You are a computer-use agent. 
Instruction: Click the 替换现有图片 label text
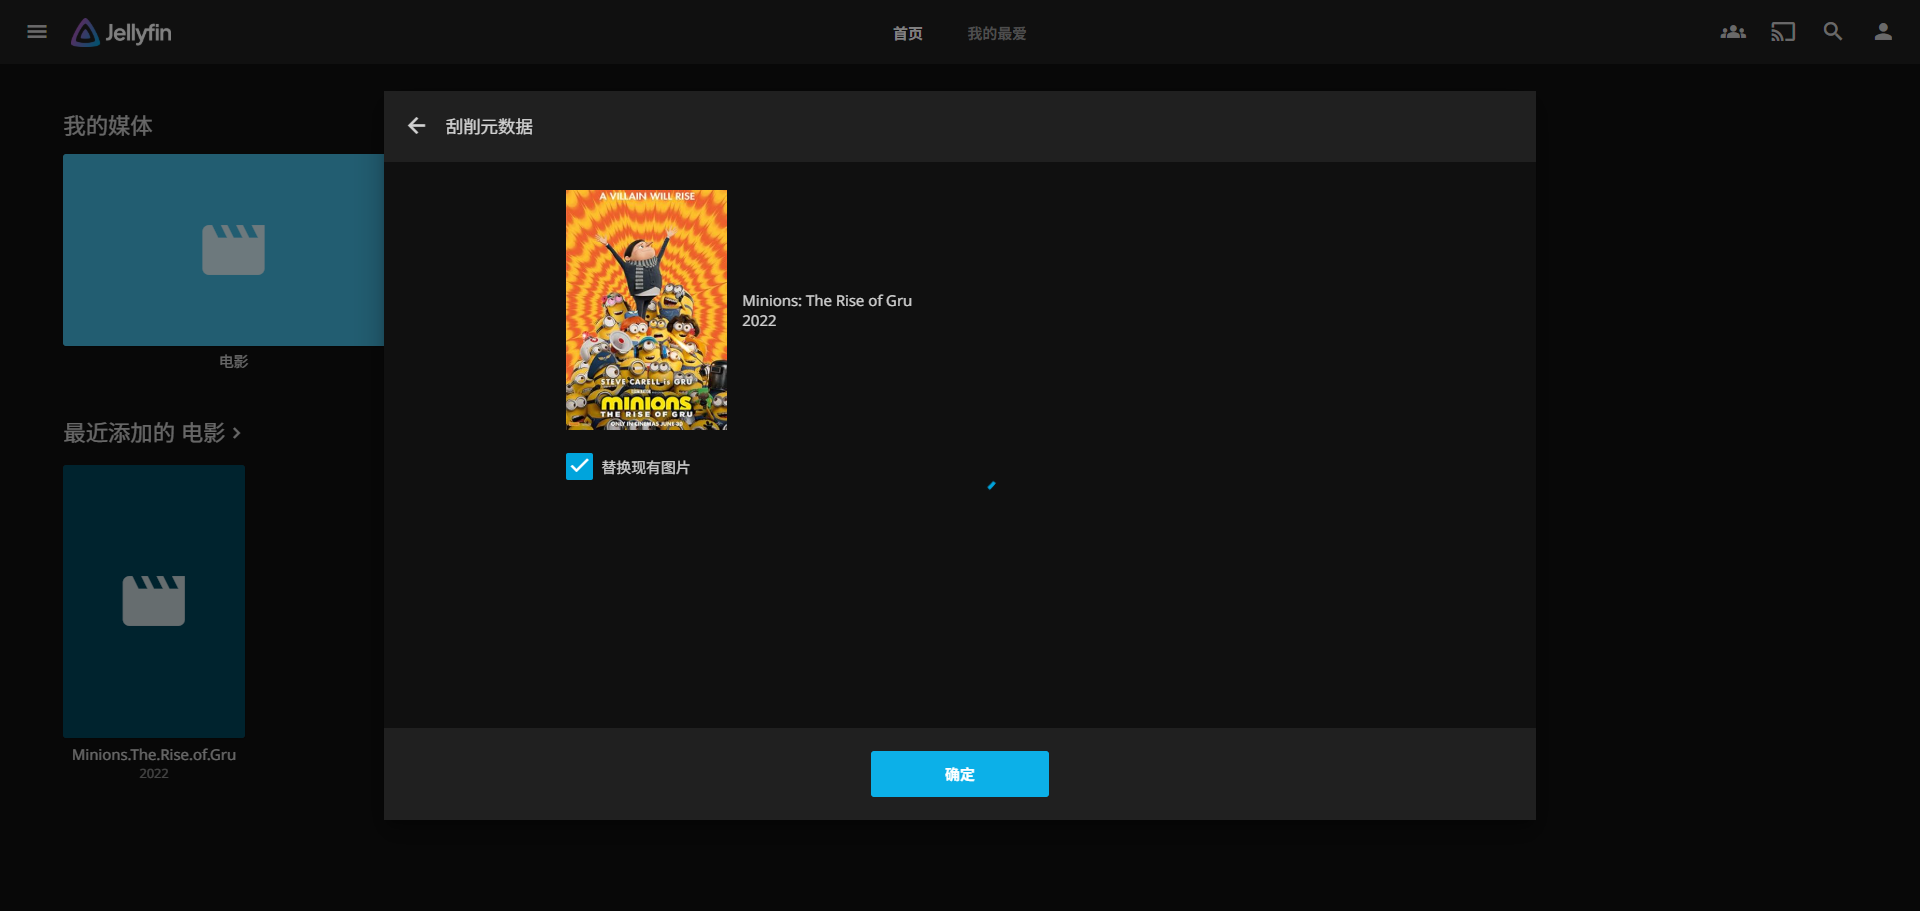[645, 468]
